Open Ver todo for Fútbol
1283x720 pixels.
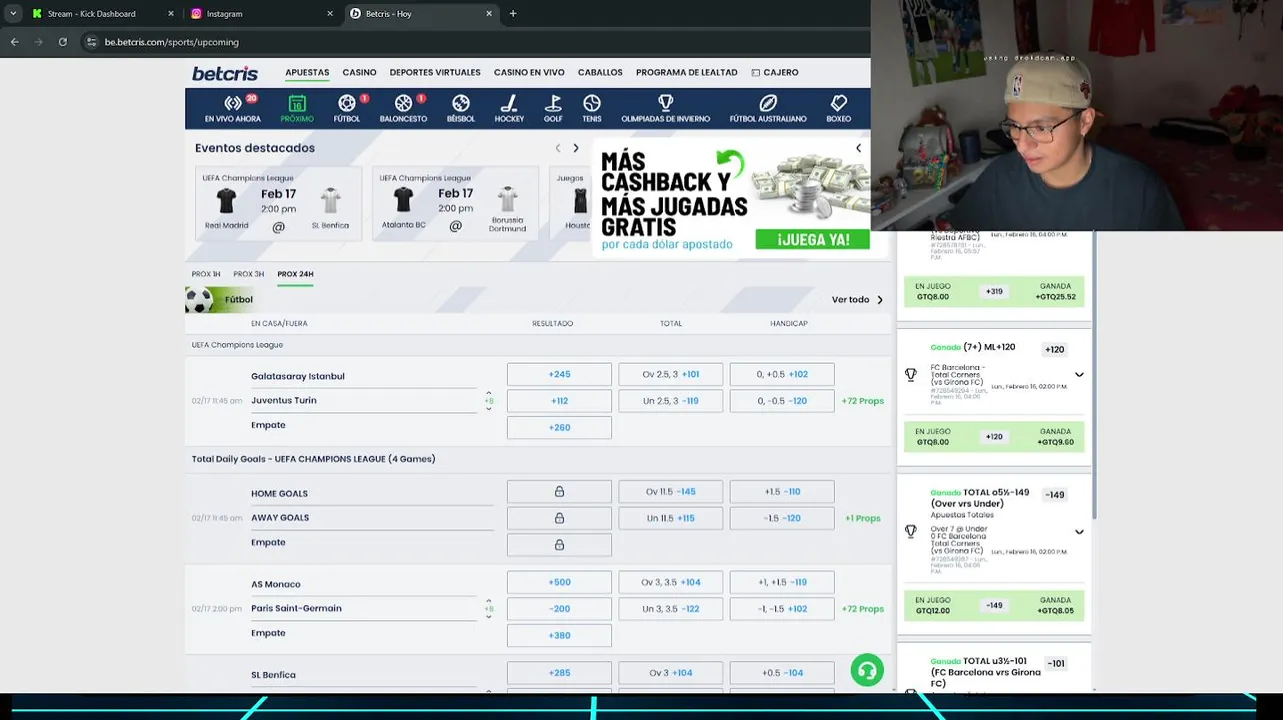(x=857, y=299)
